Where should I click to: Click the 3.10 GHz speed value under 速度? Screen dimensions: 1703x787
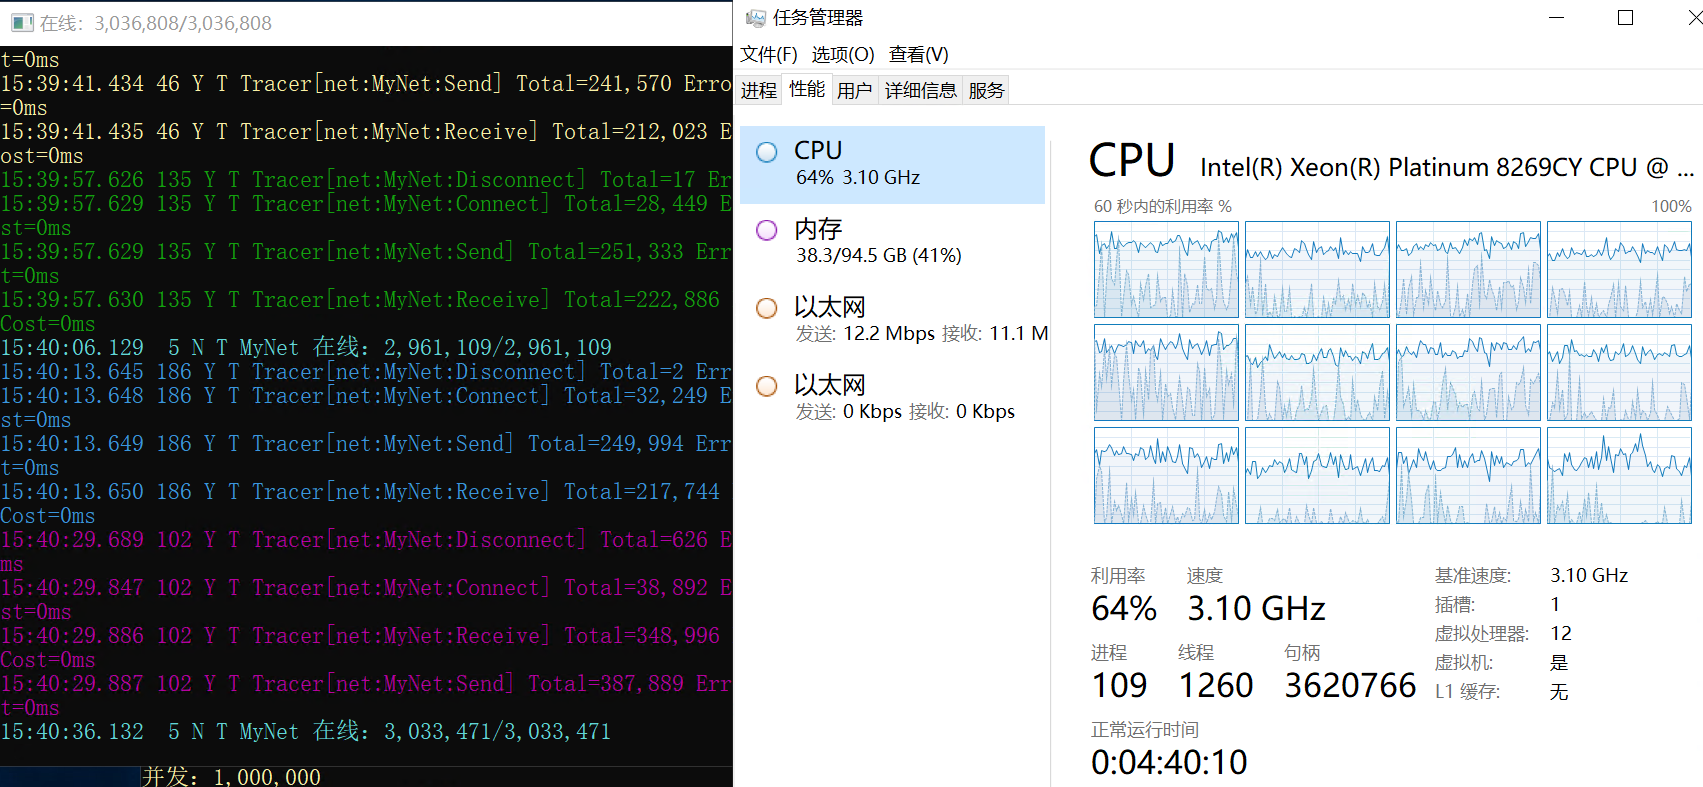1256,608
